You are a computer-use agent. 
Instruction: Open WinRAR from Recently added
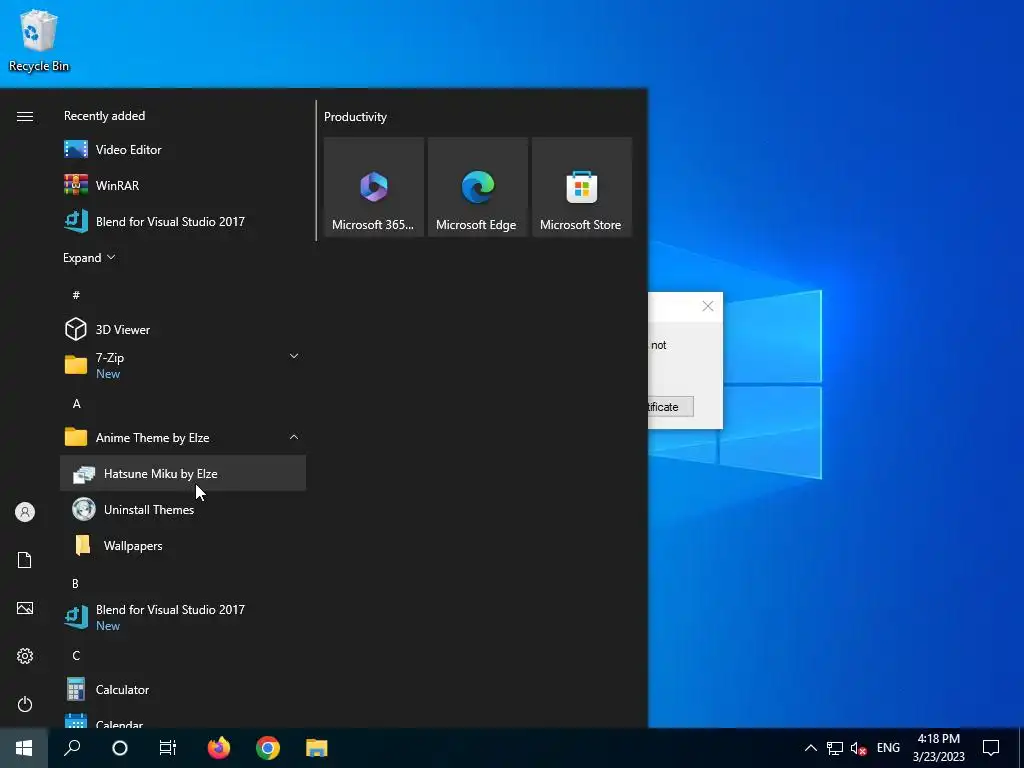pyautogui.click(x=183, y=185)
